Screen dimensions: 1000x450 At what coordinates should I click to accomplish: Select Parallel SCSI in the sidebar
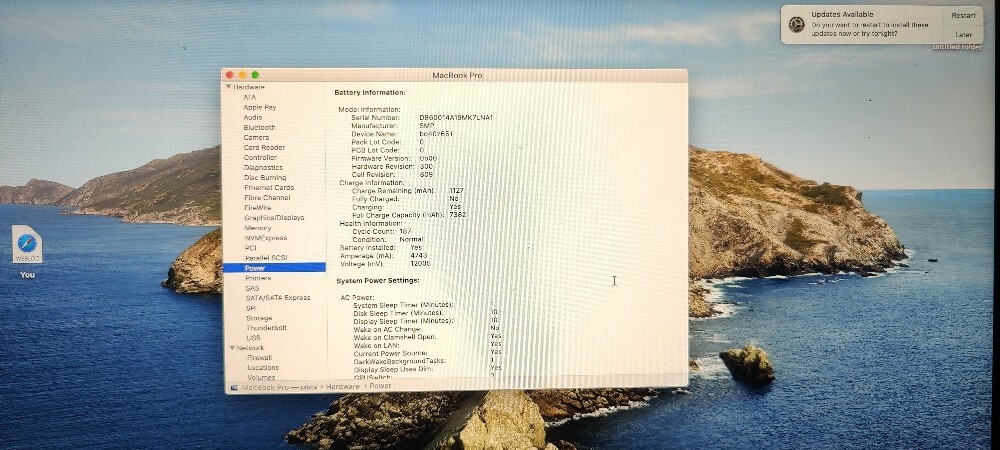point(266,258)
